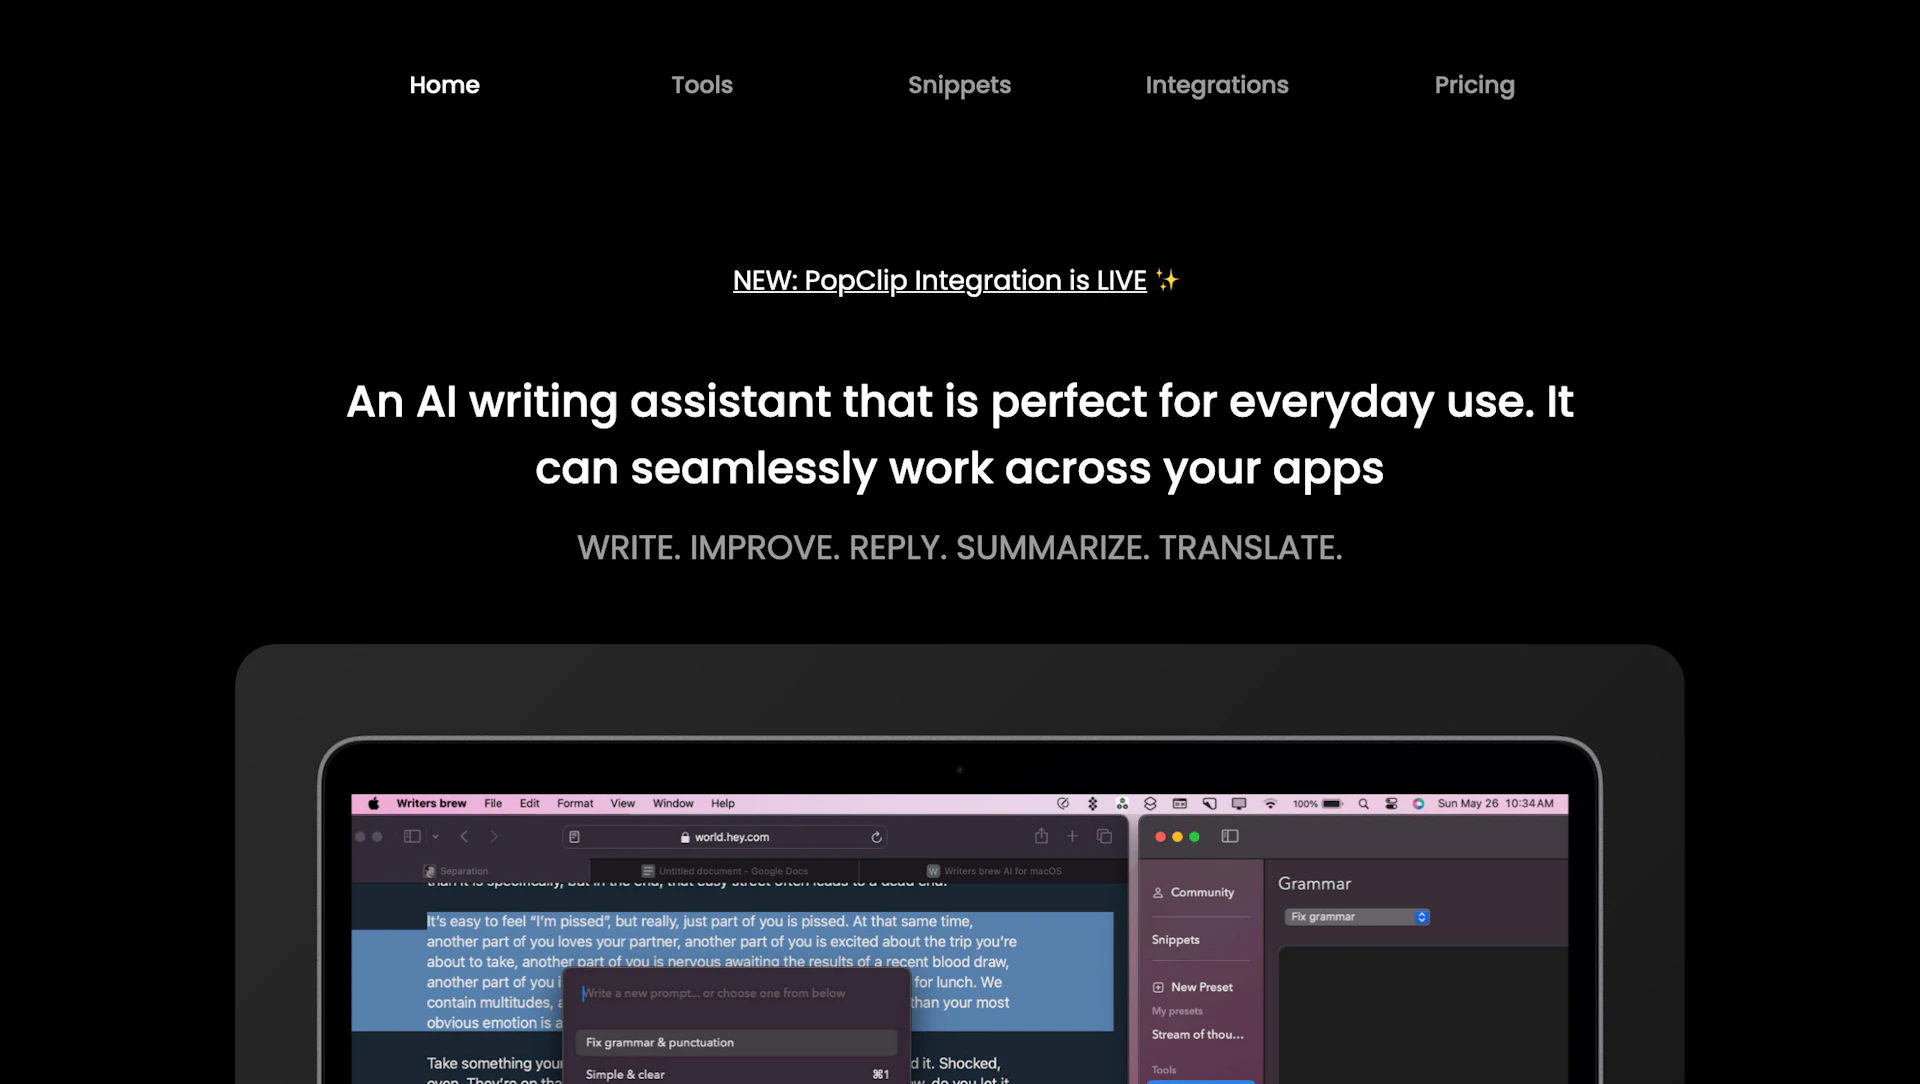Click the Community person icon
Screen dimensions: 1920x1084
click(x=1158, y=892)
